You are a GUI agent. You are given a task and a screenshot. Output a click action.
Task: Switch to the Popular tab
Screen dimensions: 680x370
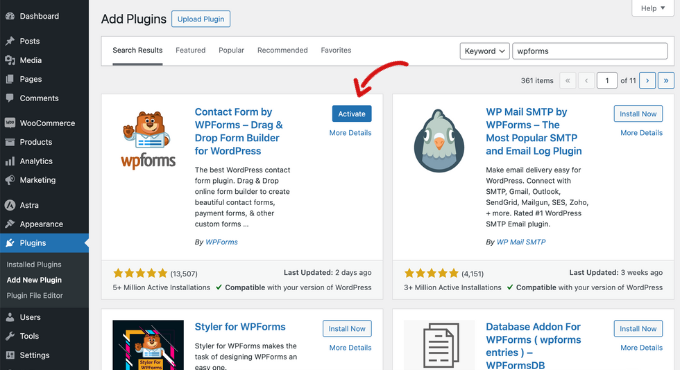(x=231, y=50)
